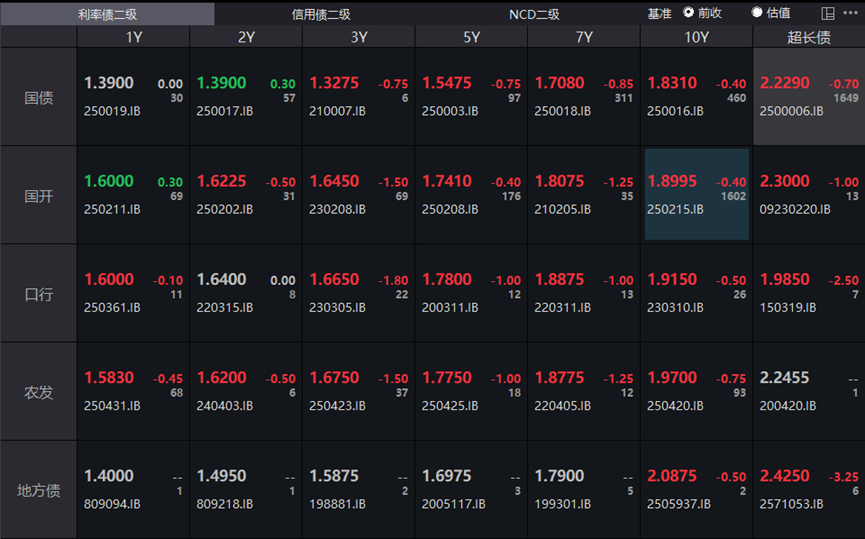This screenshot has height=539, width=865.
Task: Click the layout panel icon
Action: point(828,13)
